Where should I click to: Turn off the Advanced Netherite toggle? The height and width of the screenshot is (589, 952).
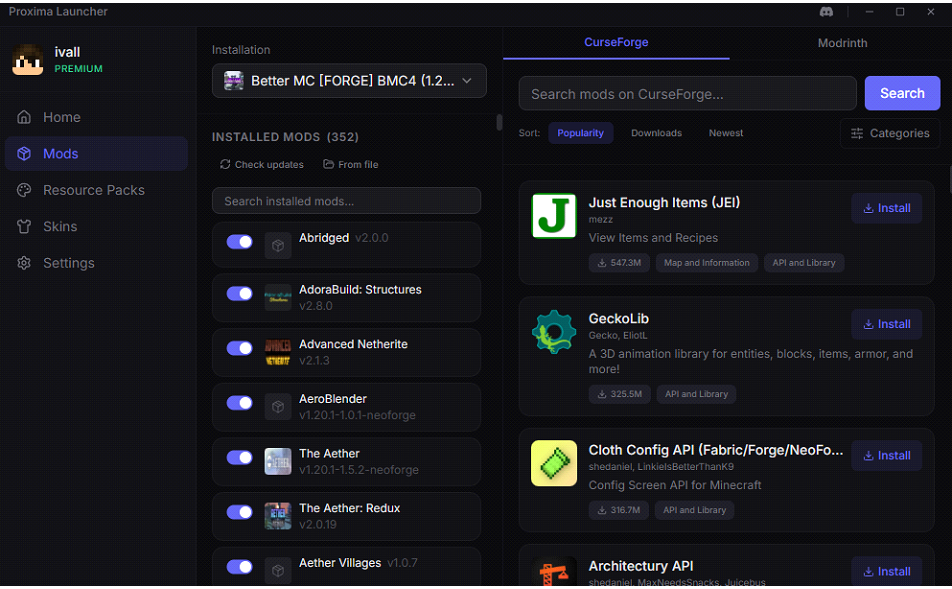[240, 348]
